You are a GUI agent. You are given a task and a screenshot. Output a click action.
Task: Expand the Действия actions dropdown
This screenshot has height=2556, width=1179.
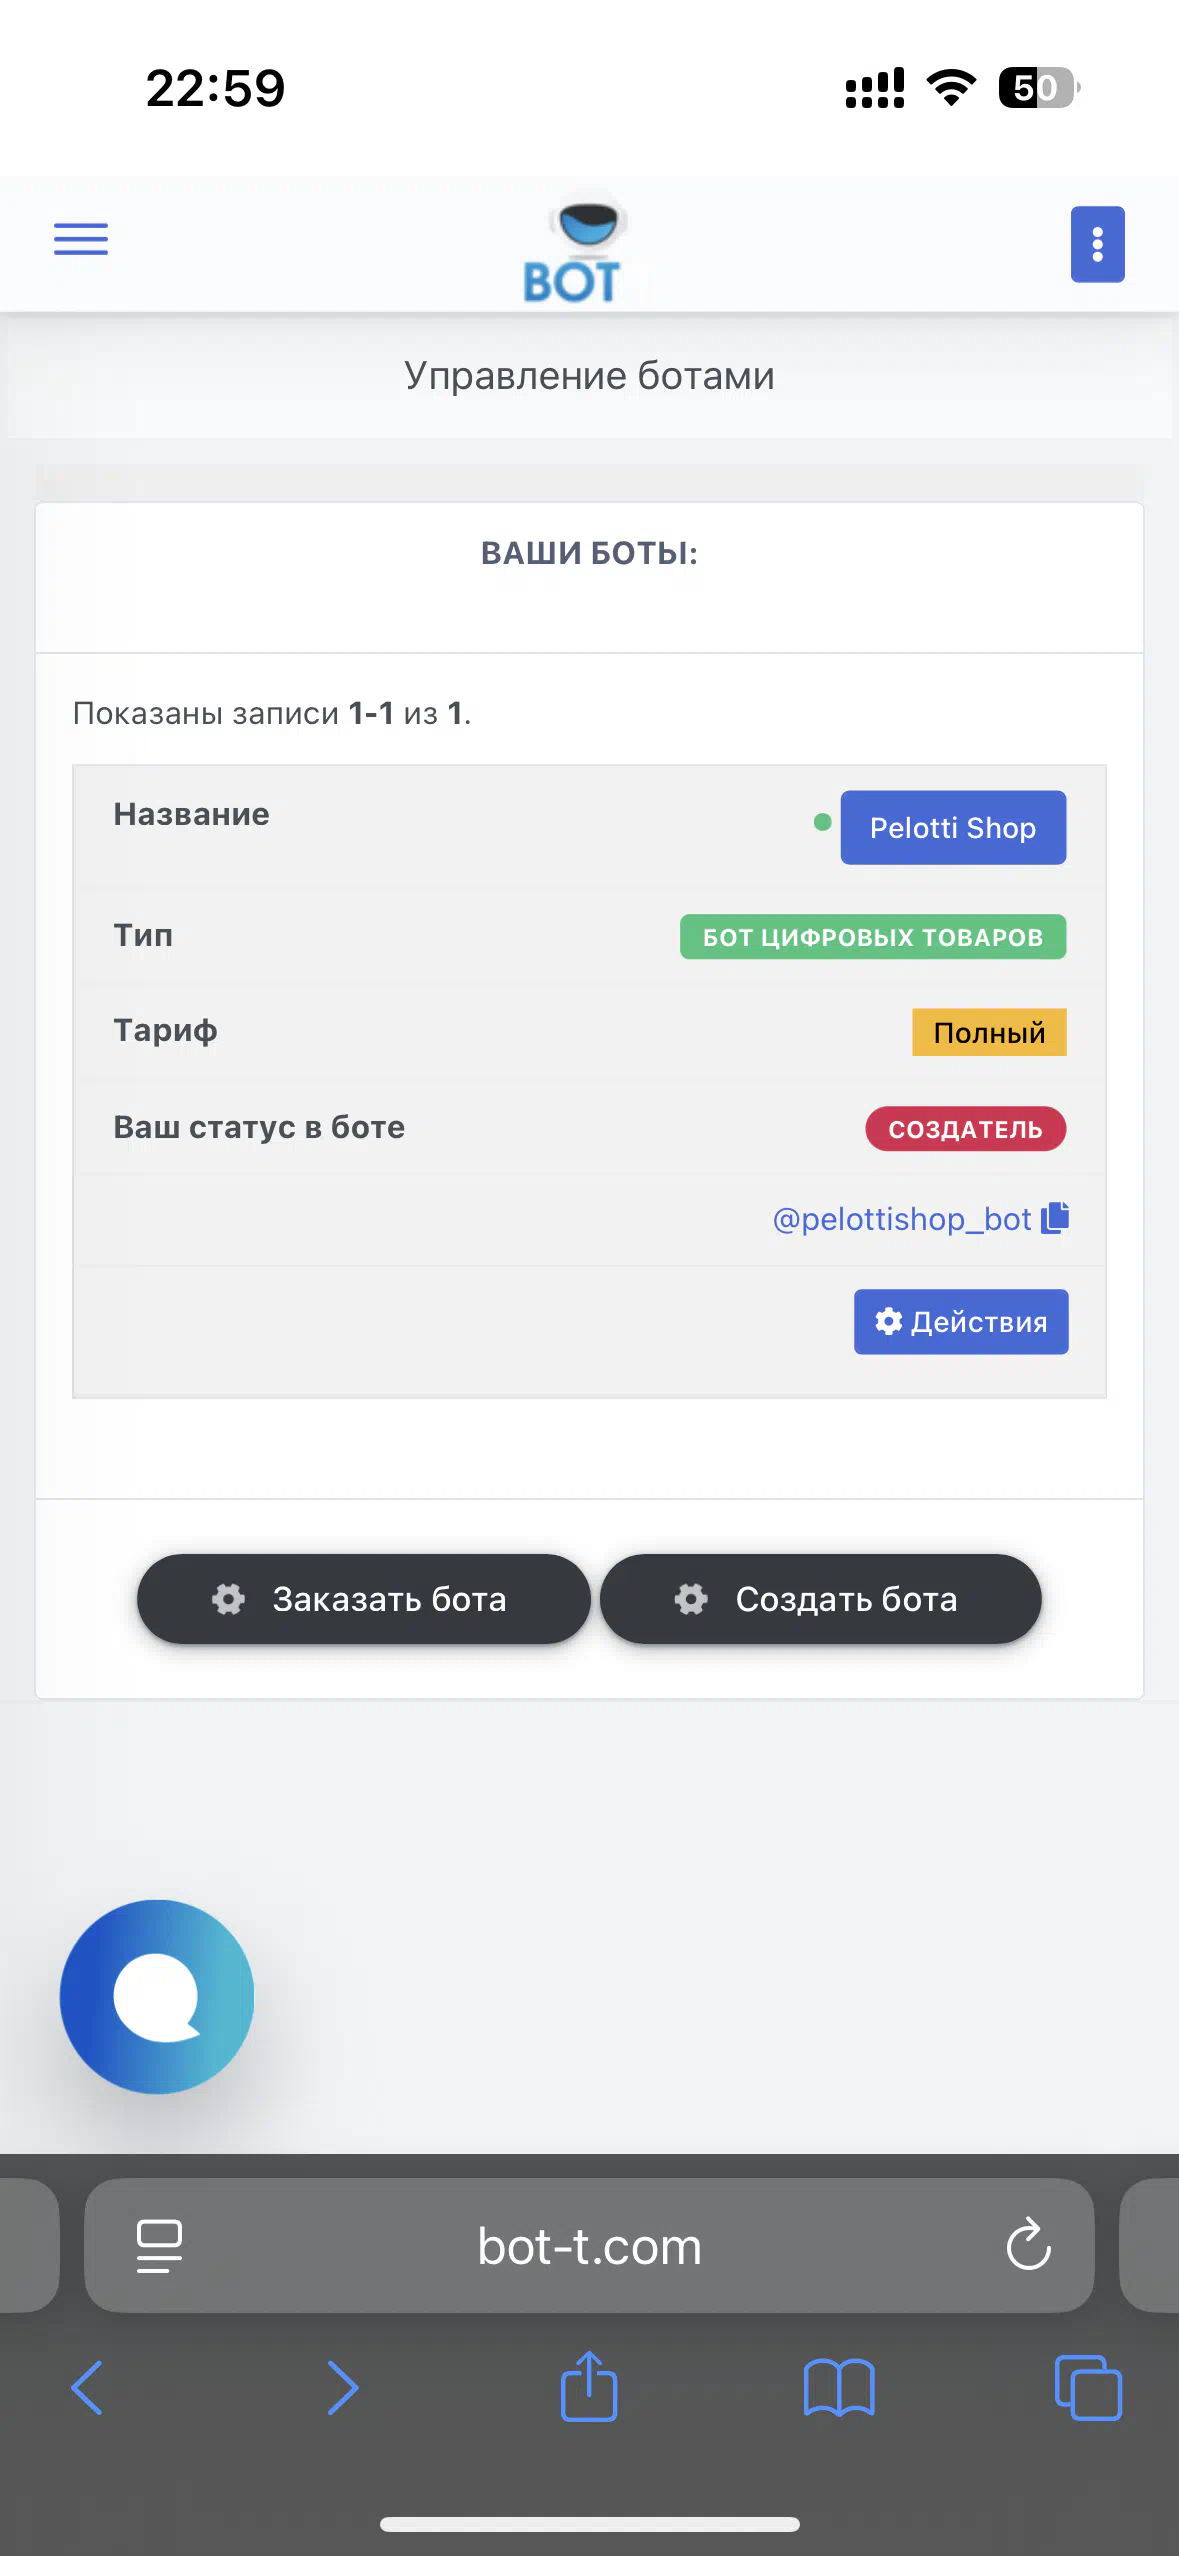(x=961, y=1322)
